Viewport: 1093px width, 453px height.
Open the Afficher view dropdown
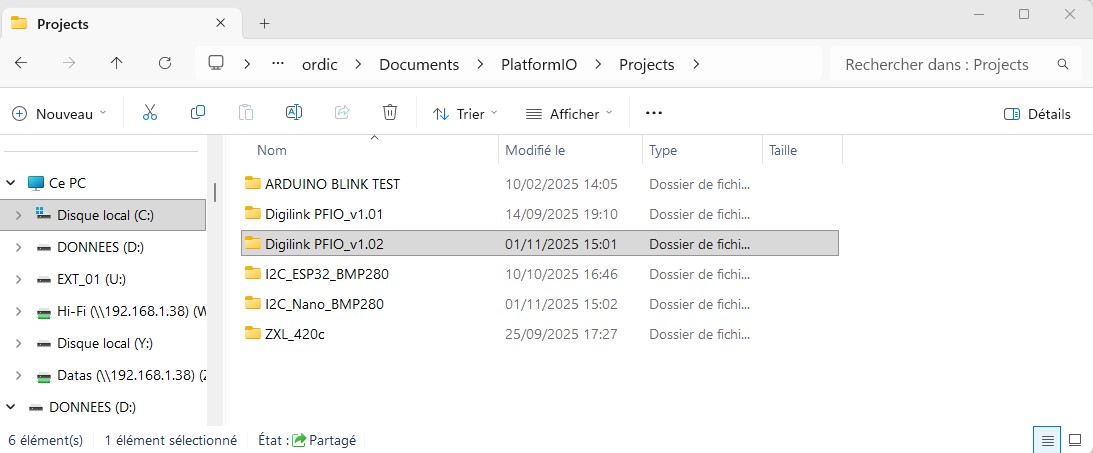point(569,114)
